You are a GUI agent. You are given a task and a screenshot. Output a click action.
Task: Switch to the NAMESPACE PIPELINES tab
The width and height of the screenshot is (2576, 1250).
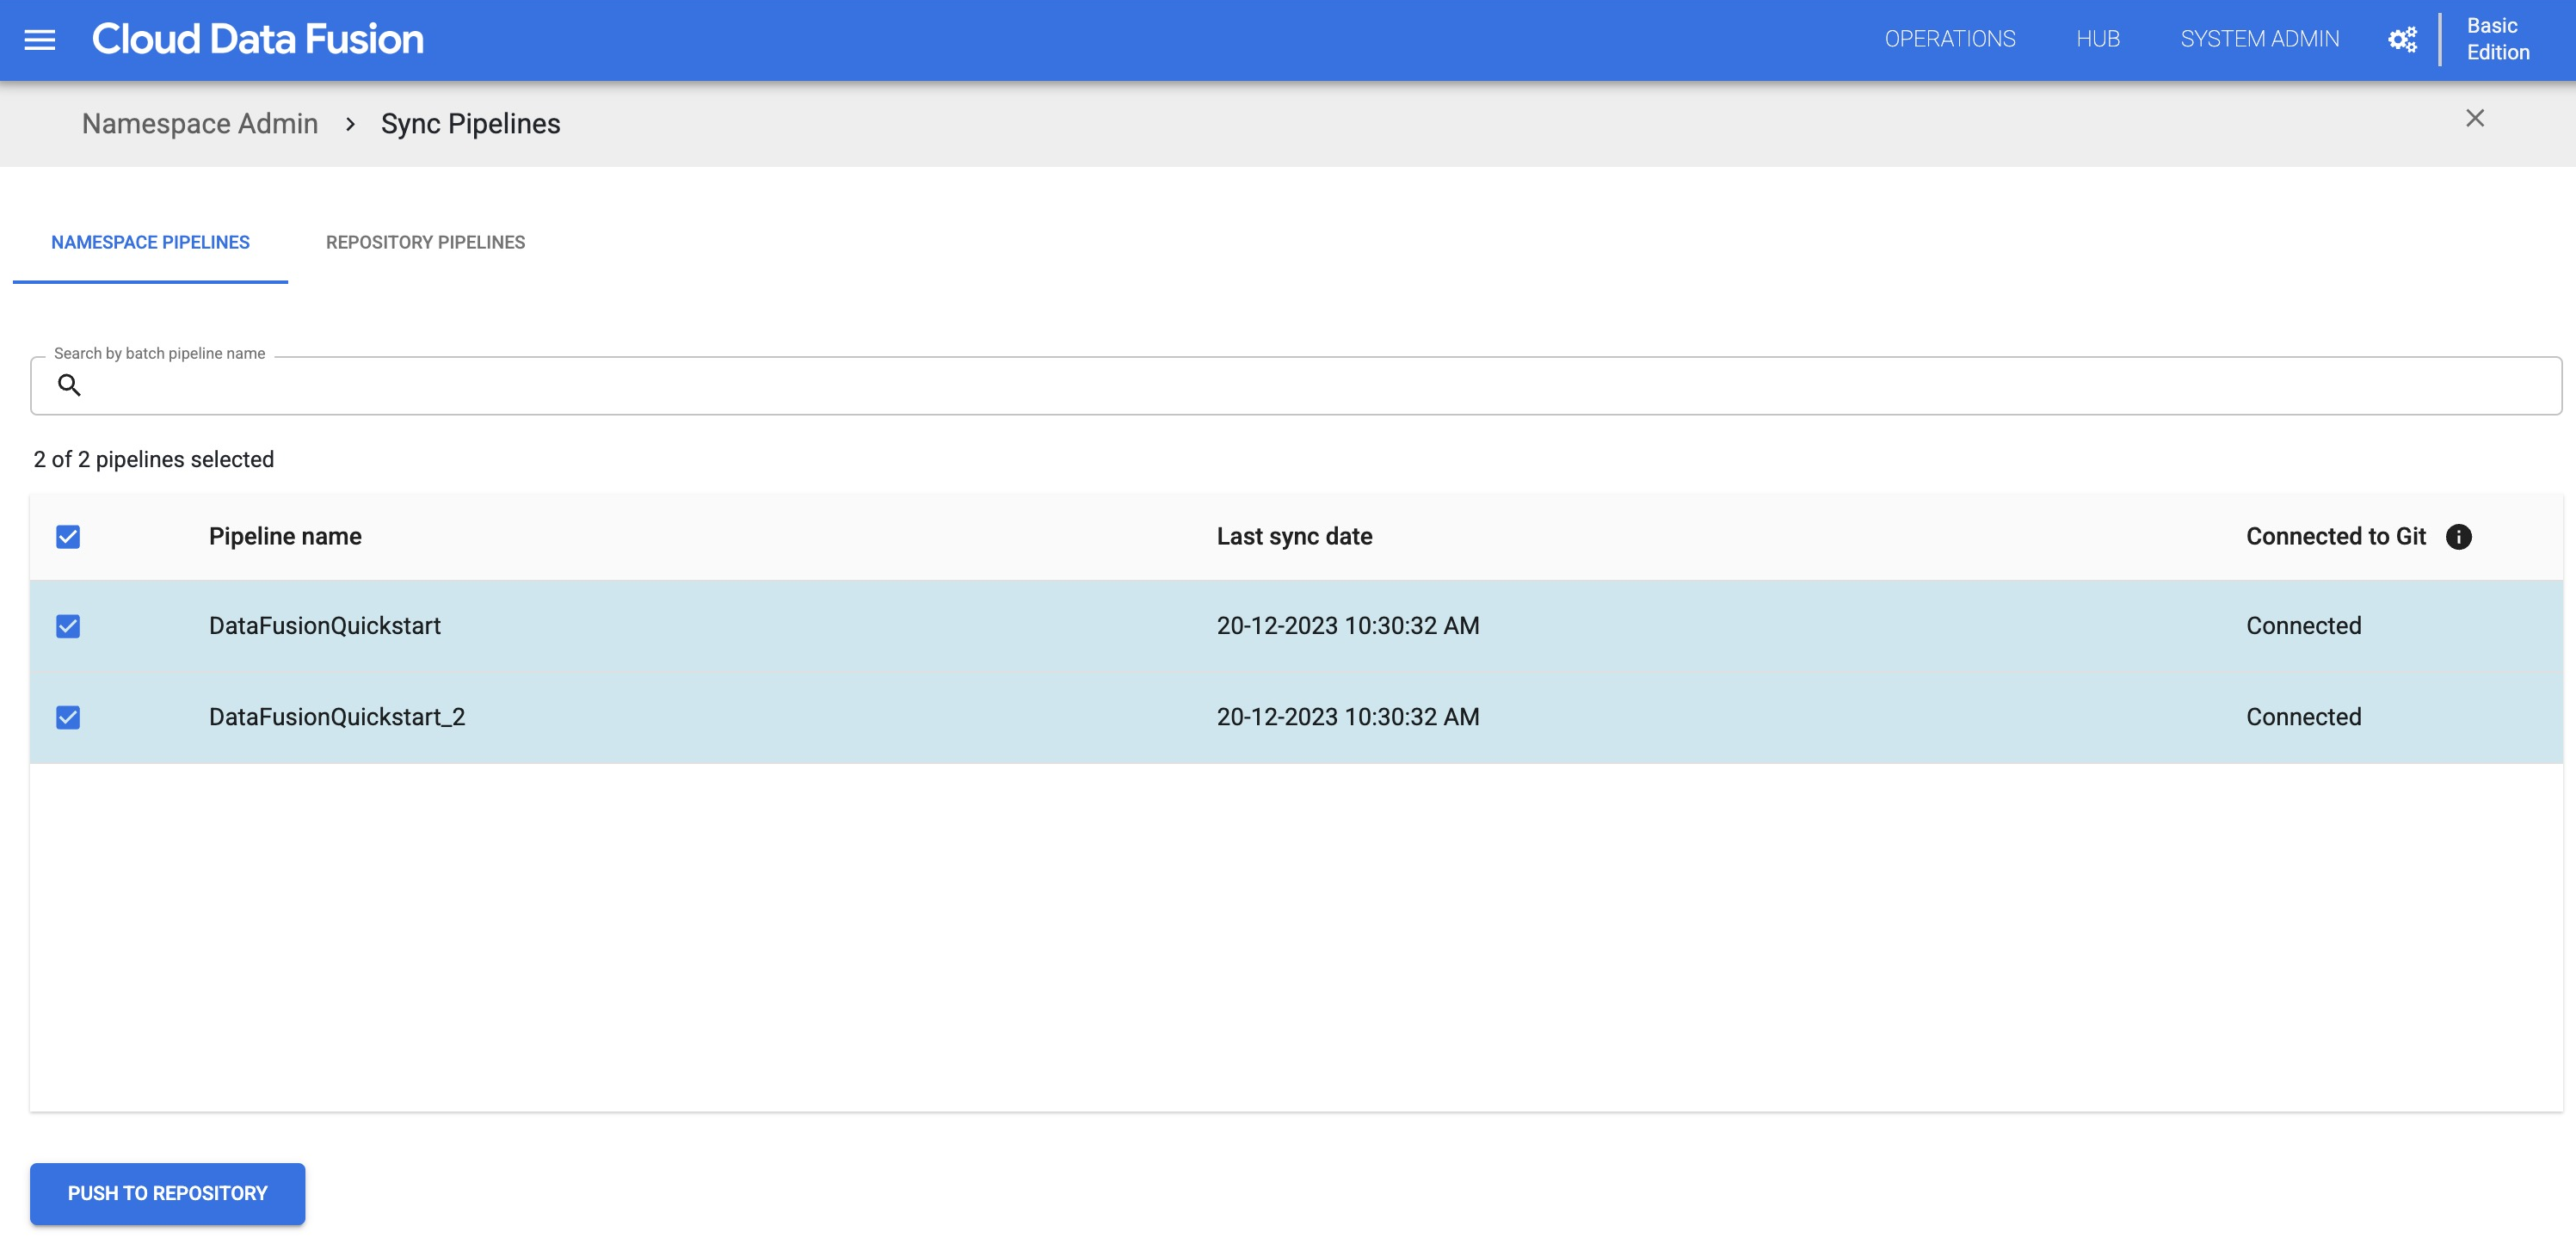pos(150,242)
